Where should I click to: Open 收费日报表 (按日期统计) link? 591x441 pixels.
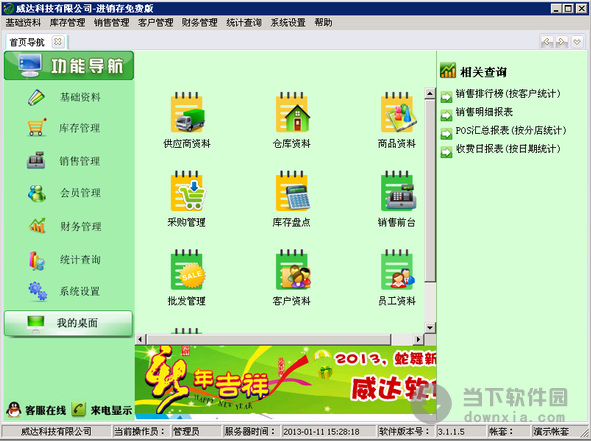[508, 149]
